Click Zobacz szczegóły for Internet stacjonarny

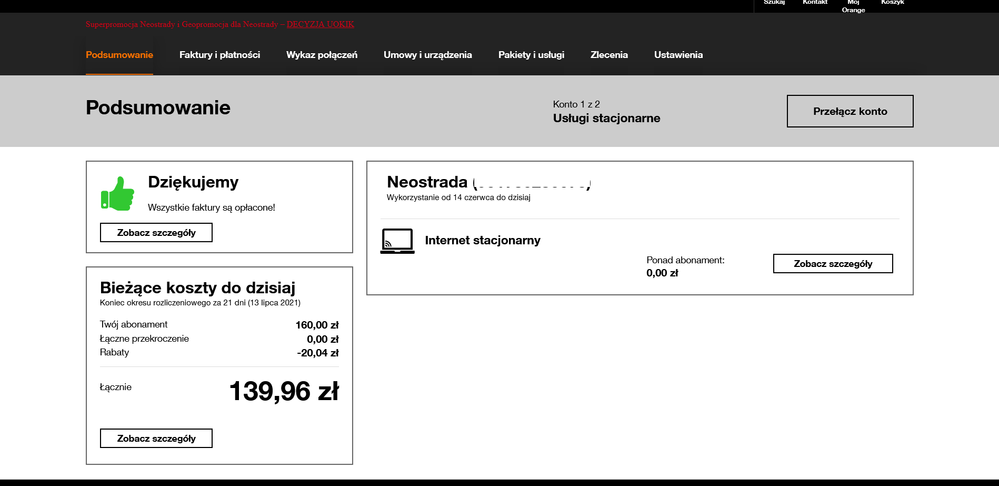point(833,263)
